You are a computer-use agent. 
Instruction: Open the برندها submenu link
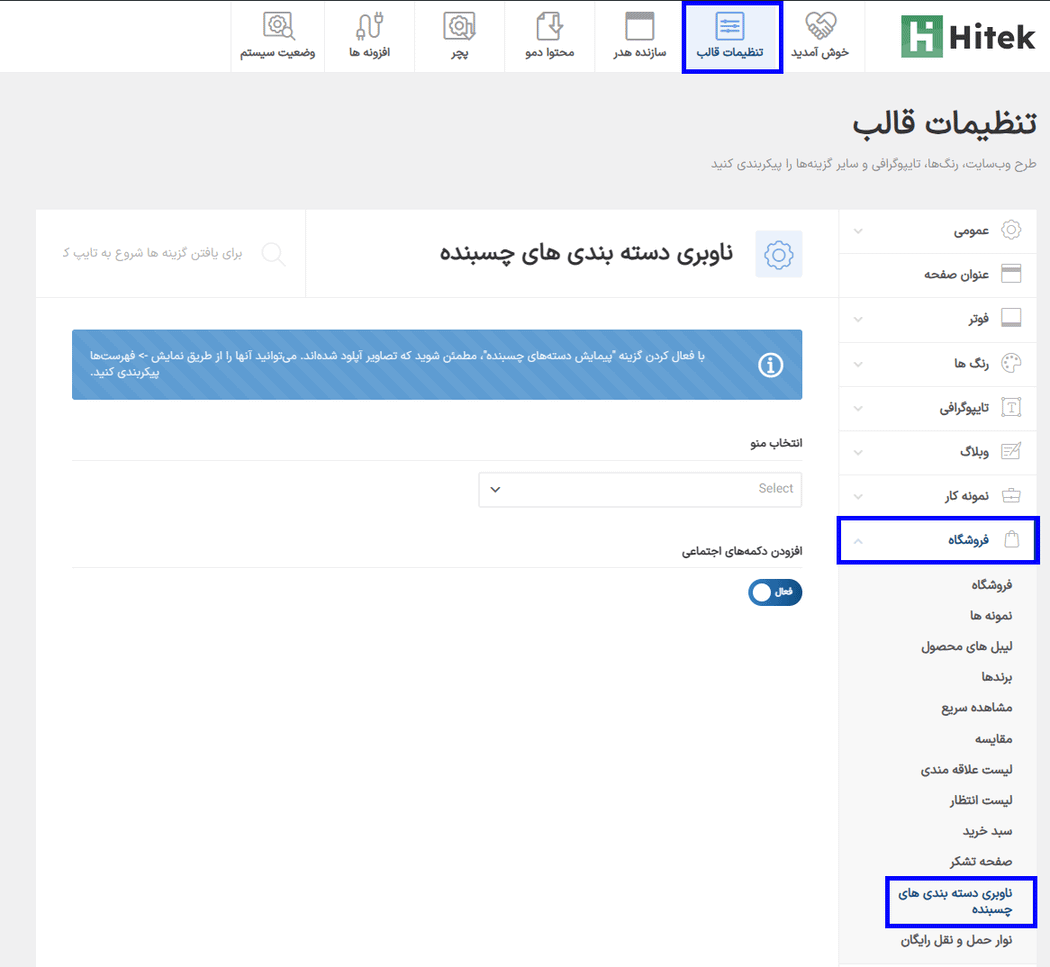click(x=997, y=677)
